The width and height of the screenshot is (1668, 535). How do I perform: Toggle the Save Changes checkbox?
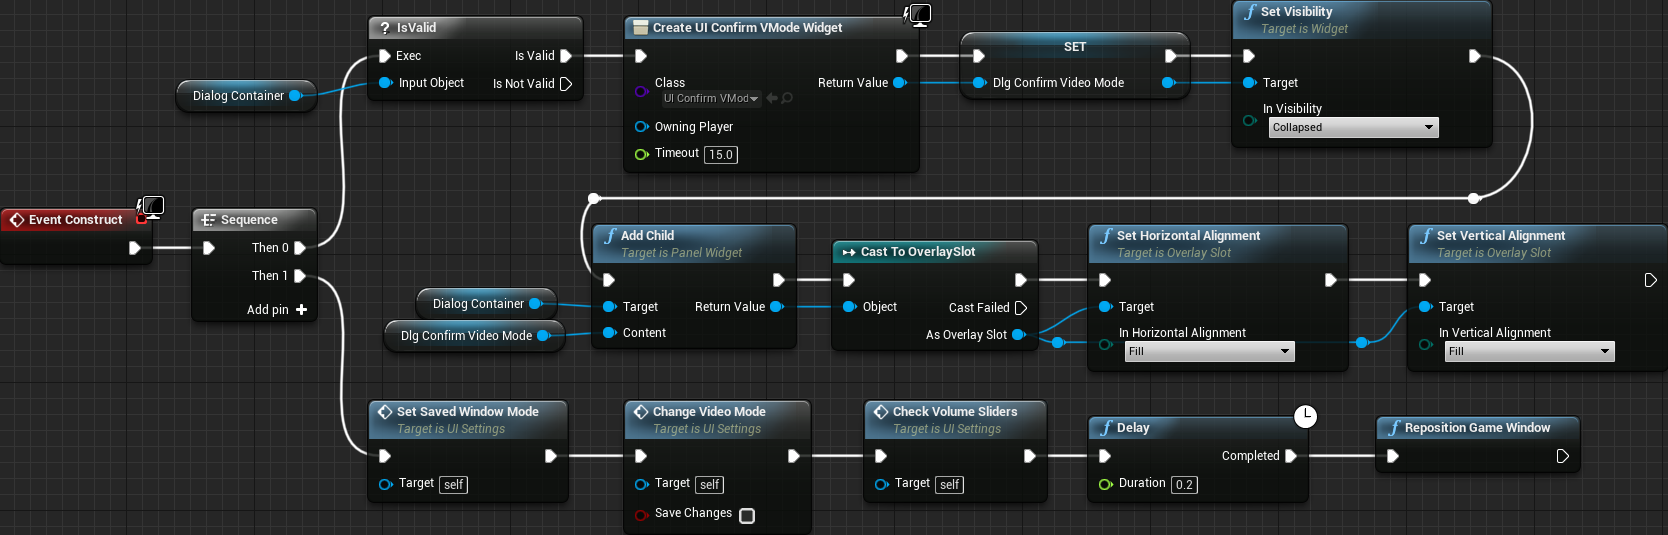747,516
